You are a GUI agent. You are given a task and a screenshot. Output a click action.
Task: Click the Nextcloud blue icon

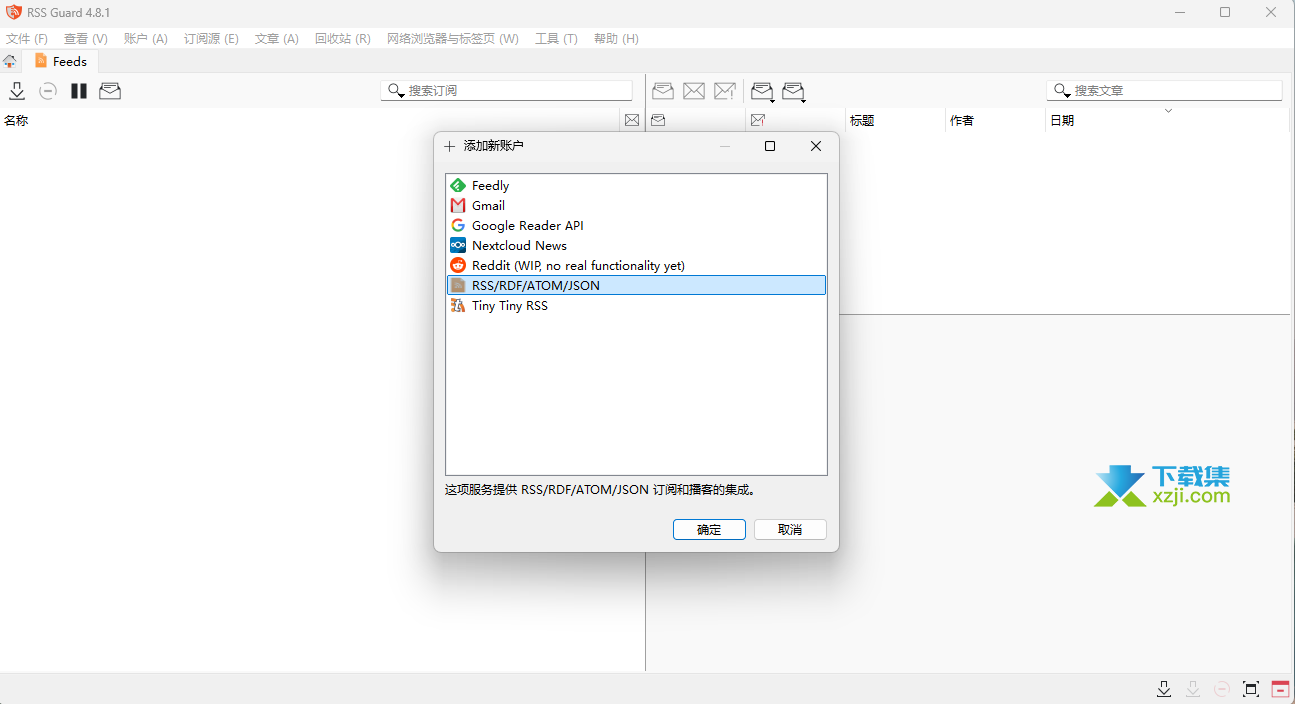pyautogui.click(x=458, y=246)
